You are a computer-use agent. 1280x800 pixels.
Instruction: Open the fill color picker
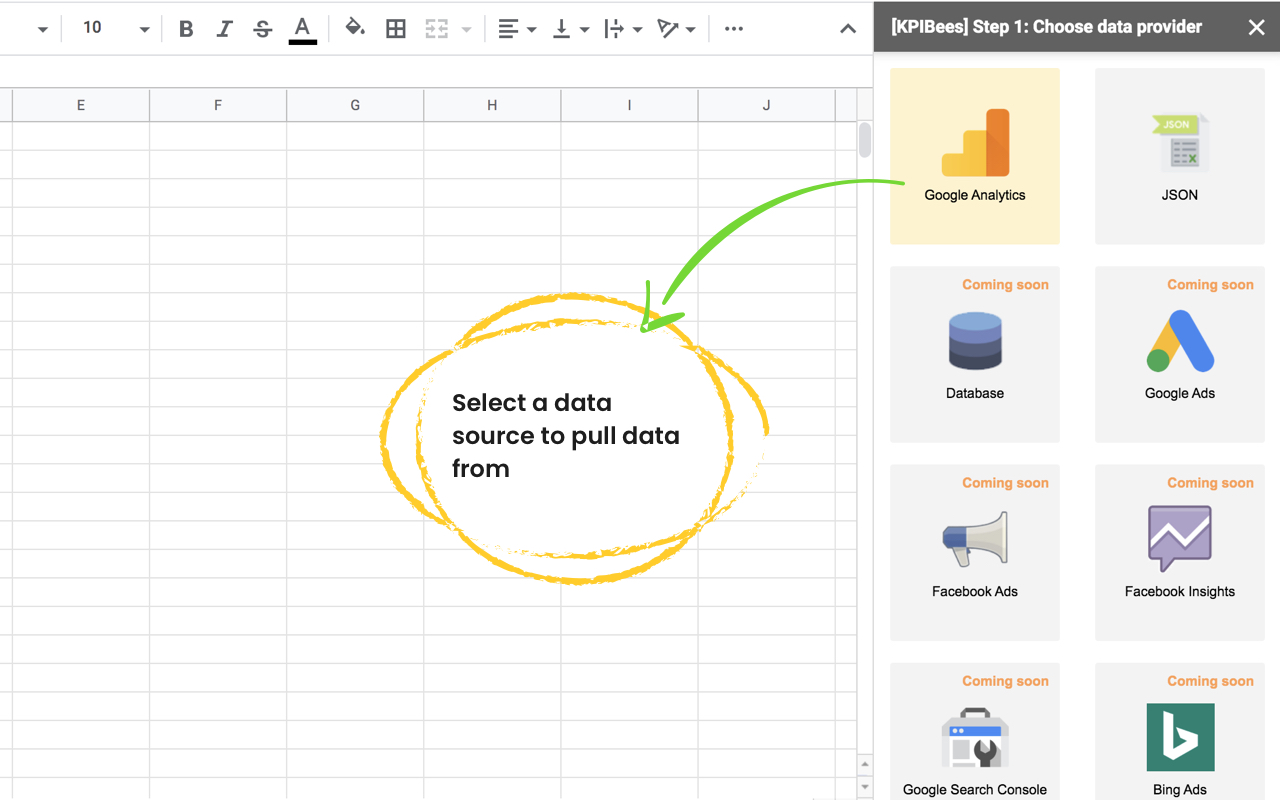coord(355,28)
